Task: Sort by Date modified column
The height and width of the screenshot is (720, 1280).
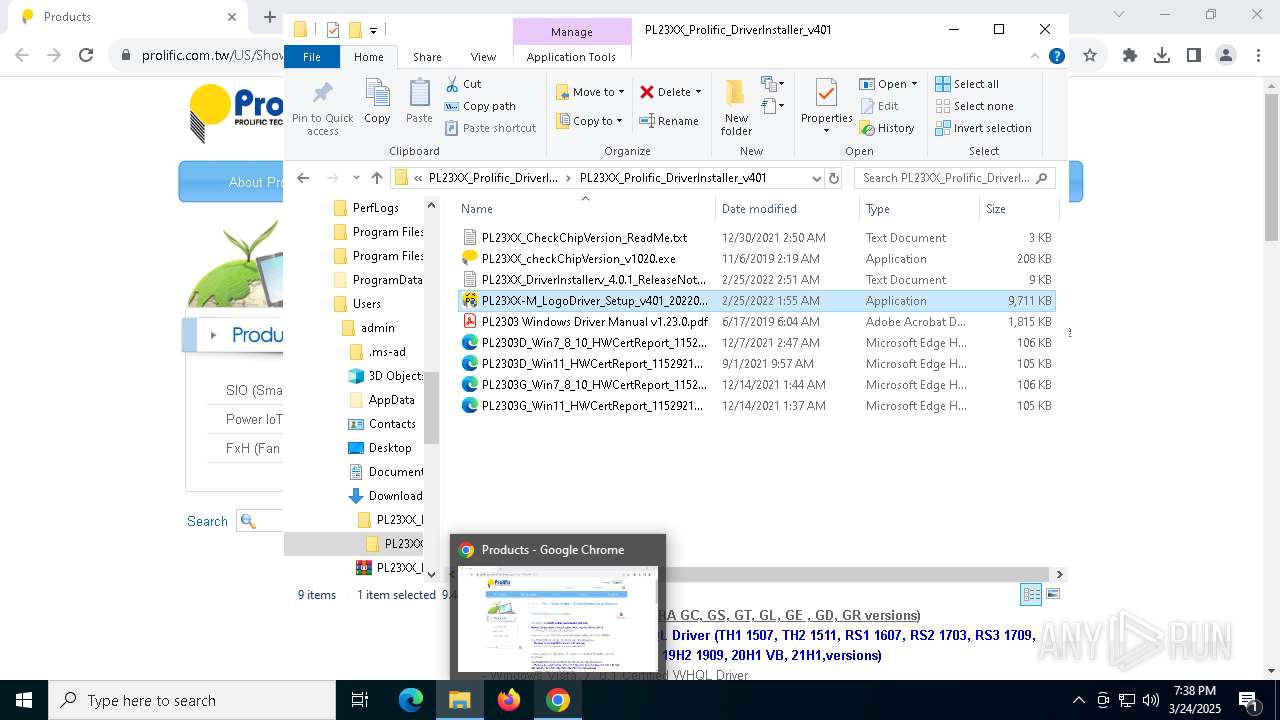Action: [787, 209]
